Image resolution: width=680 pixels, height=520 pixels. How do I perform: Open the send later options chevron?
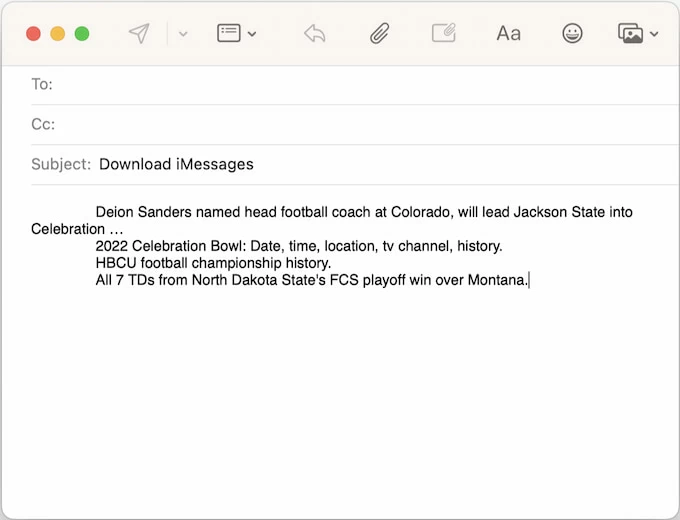(x=183, y=34)
